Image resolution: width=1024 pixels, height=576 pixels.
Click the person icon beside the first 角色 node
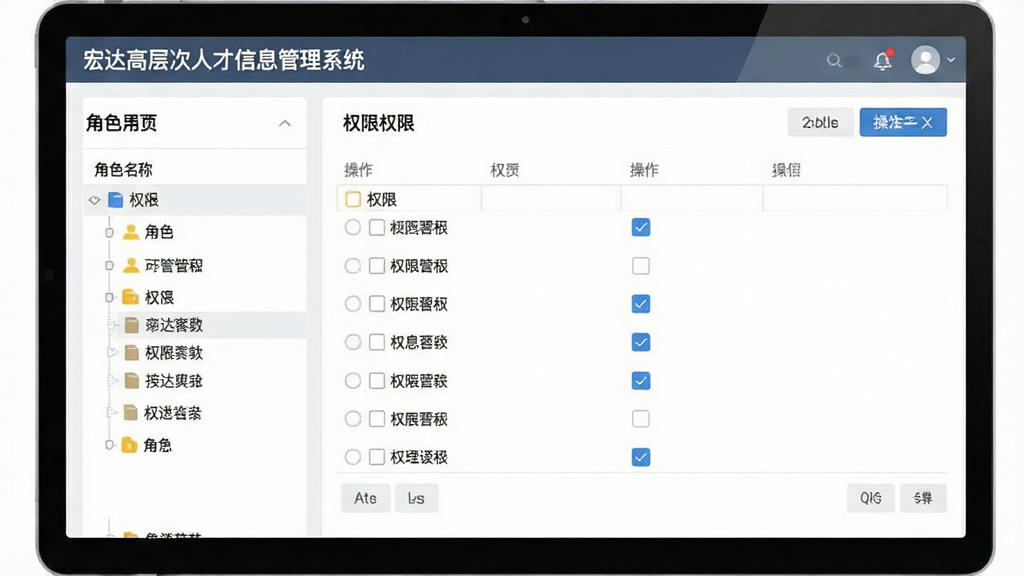tap(131, 232)
